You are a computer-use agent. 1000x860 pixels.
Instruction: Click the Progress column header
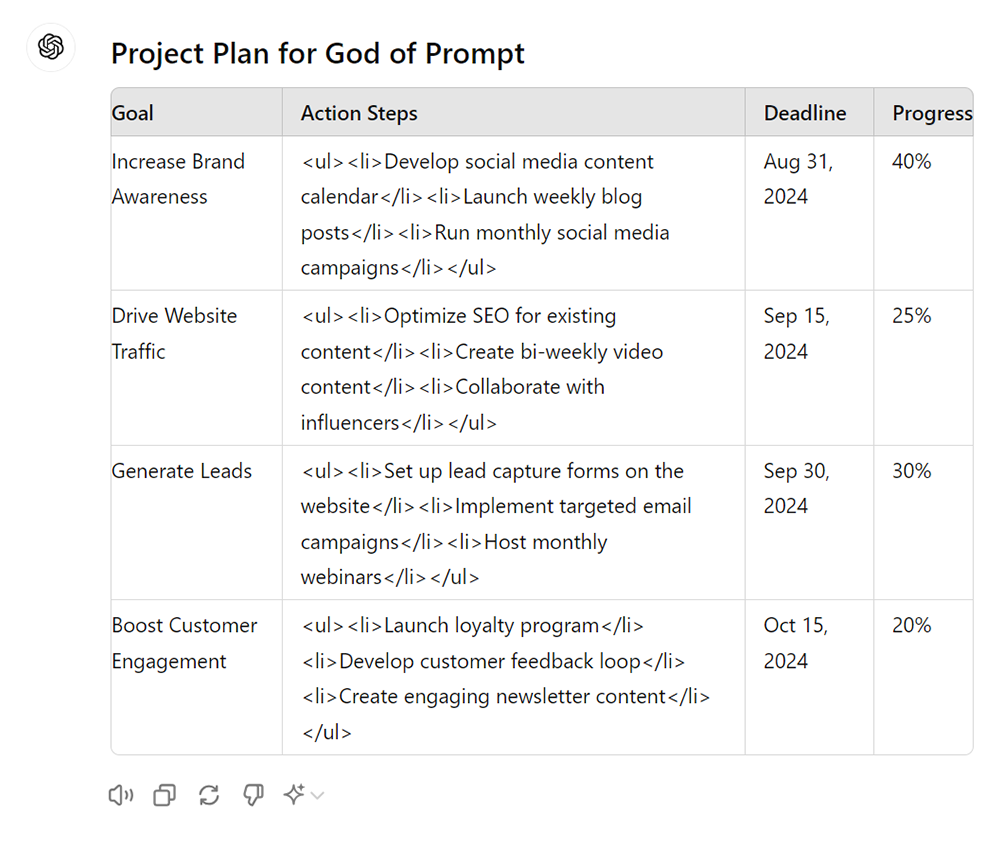tap(931, 113)
